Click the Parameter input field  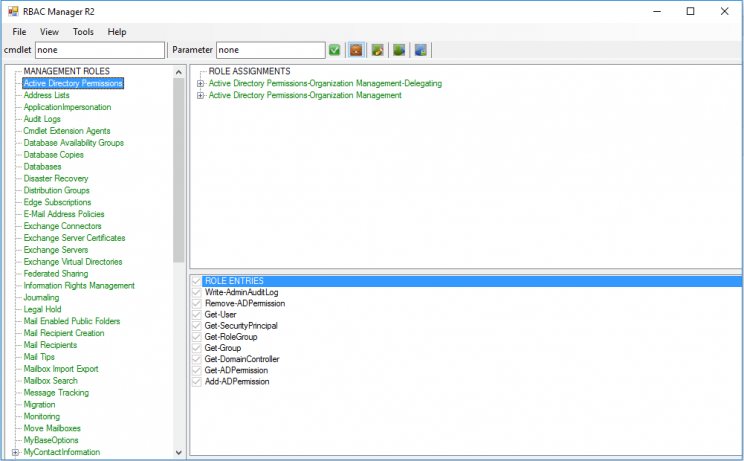(x=270, y=50)
